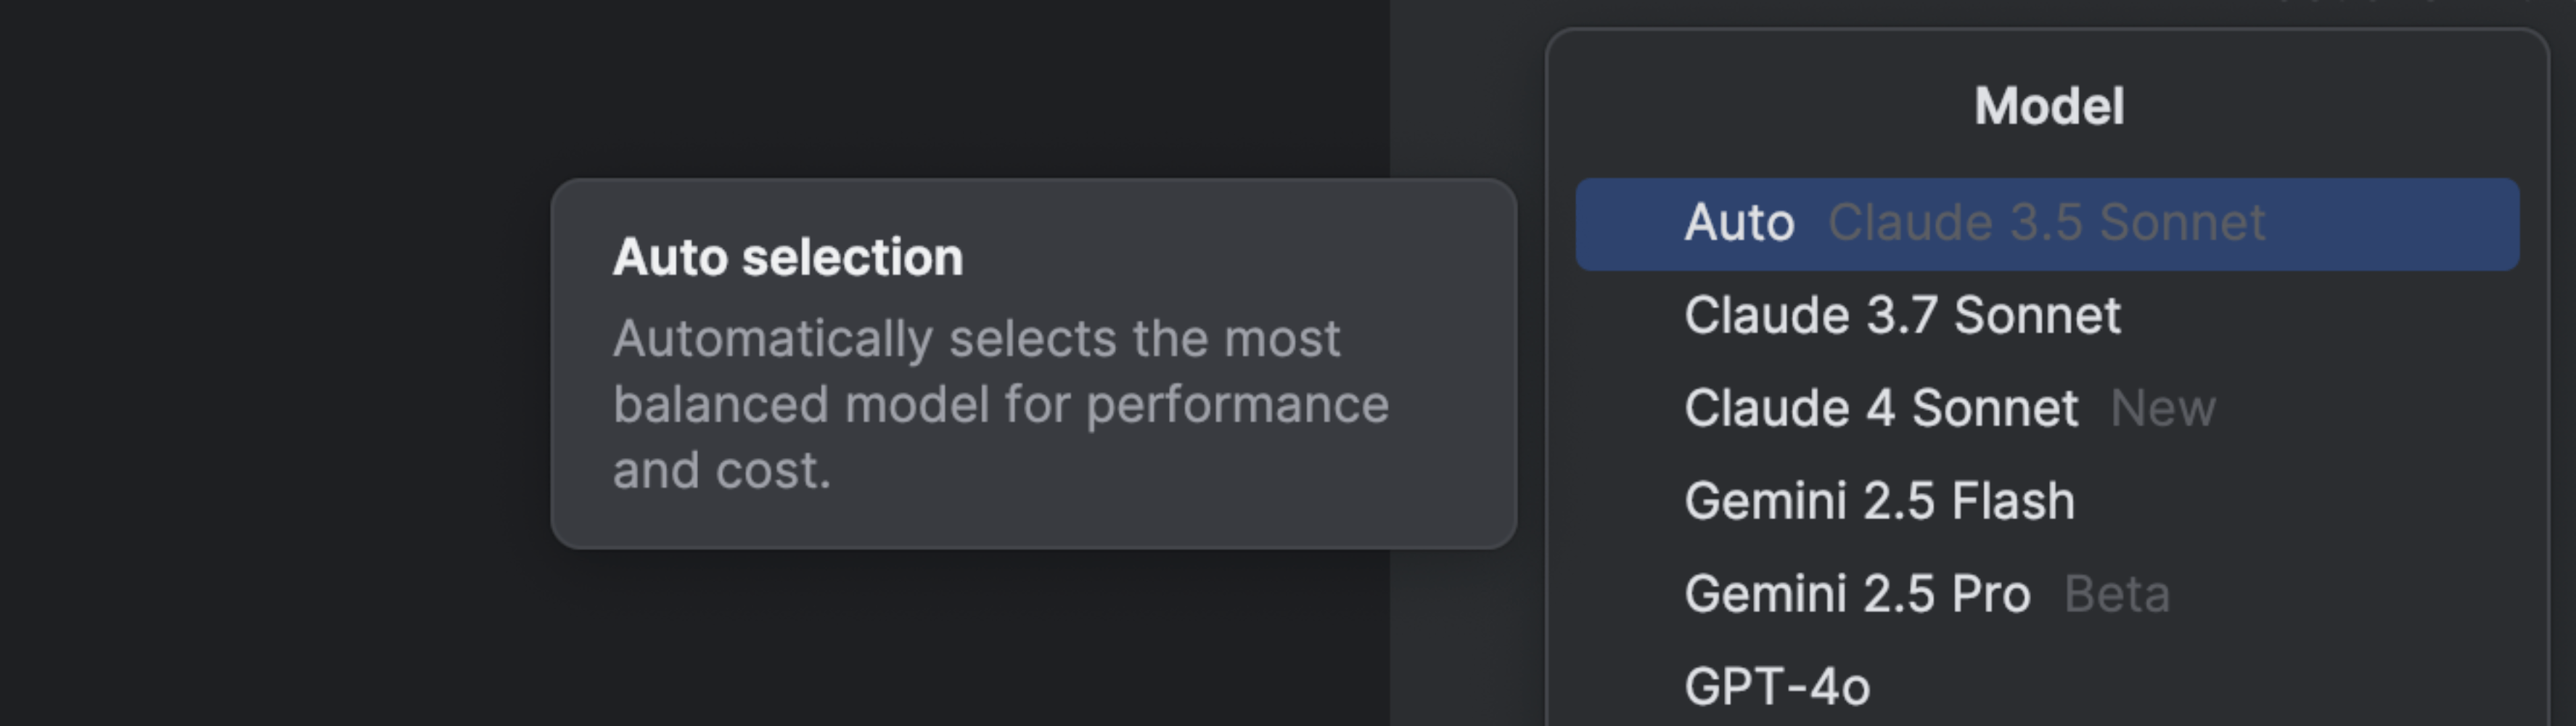Pick the Claude 4 Sonnet model
Viewport: 2576px width, 726px height.
1881,408
